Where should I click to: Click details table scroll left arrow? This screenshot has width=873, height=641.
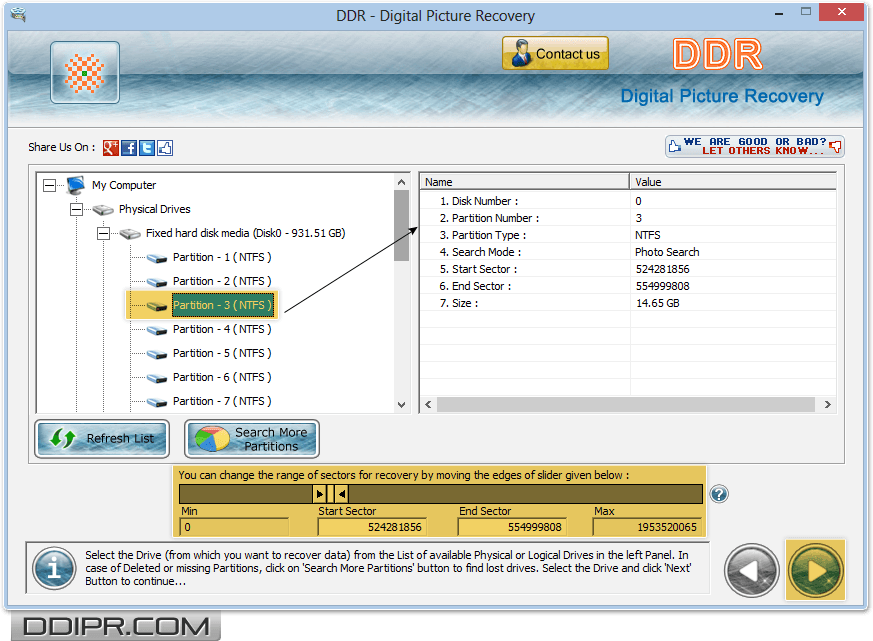428,405
